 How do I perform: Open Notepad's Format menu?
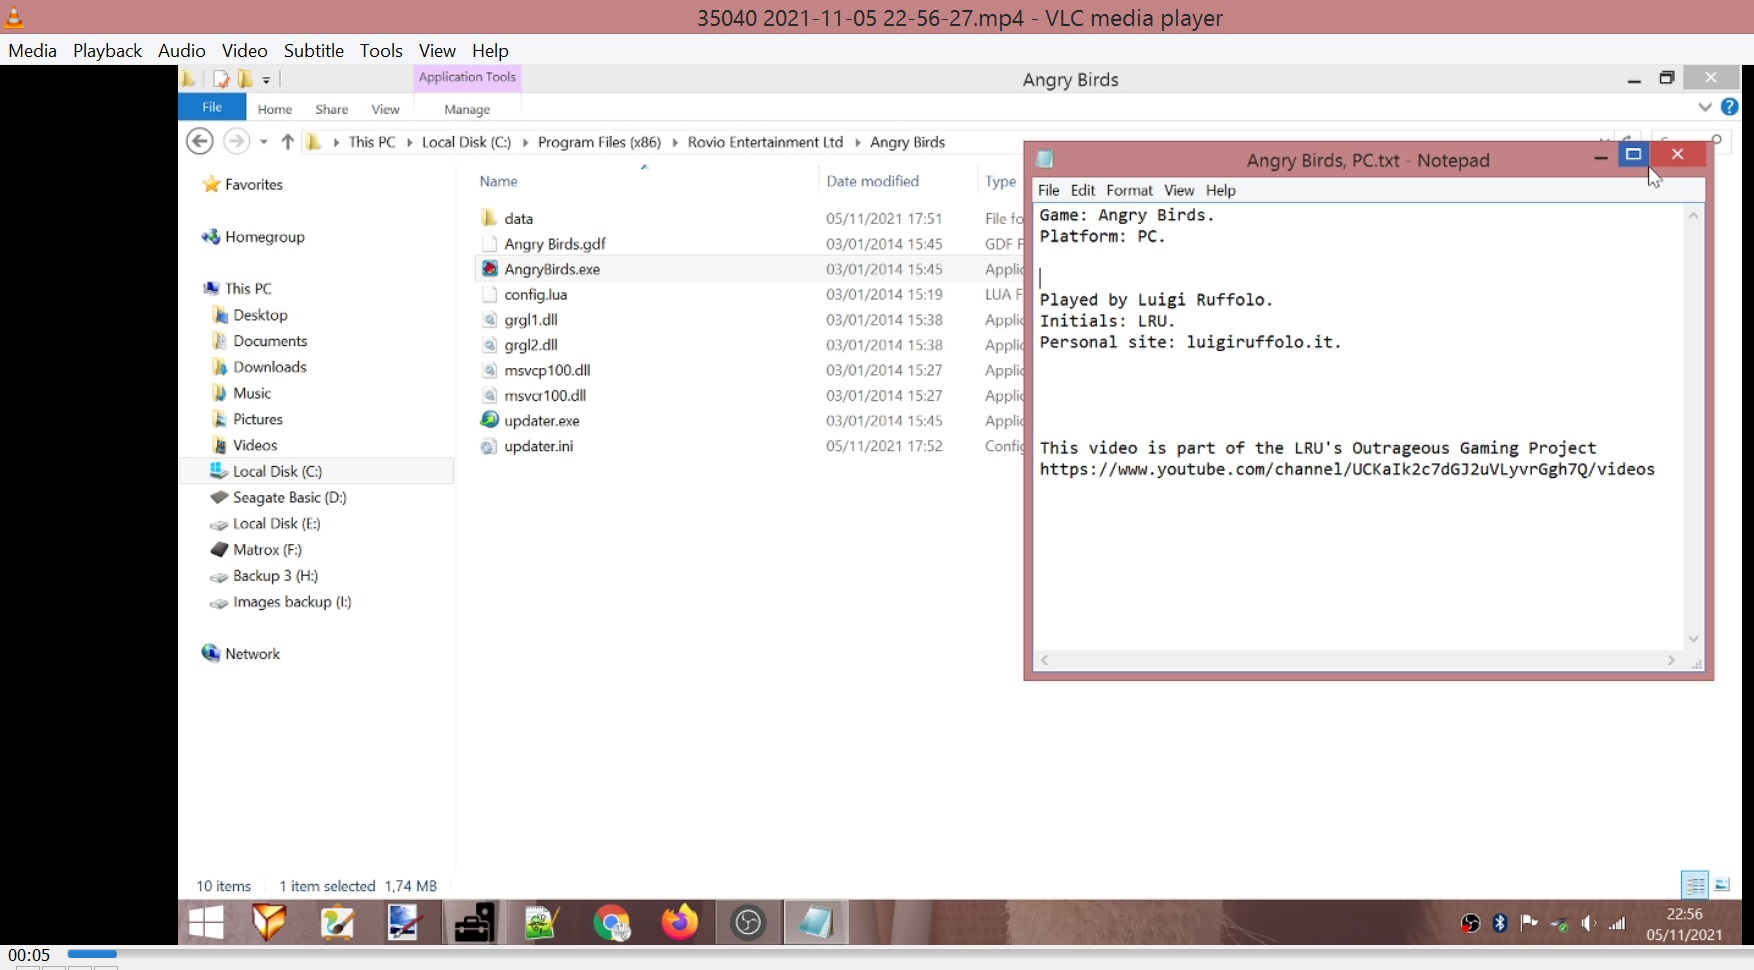point(1129,190)
